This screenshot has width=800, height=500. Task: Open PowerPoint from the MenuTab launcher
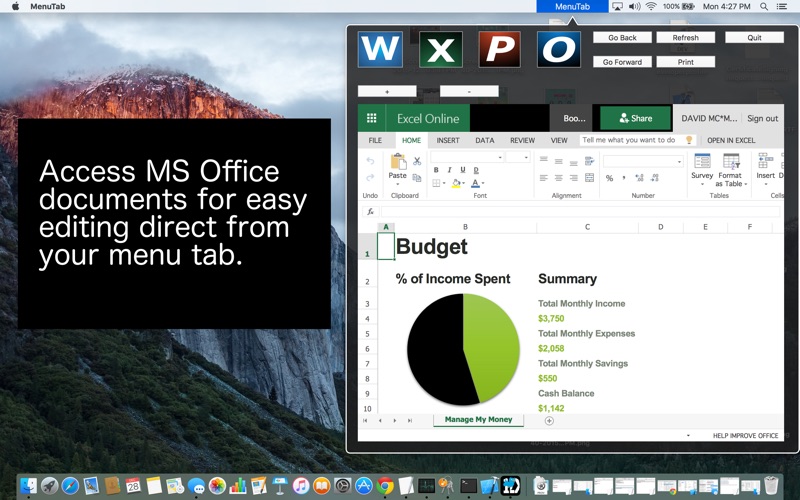pos(499,49)
